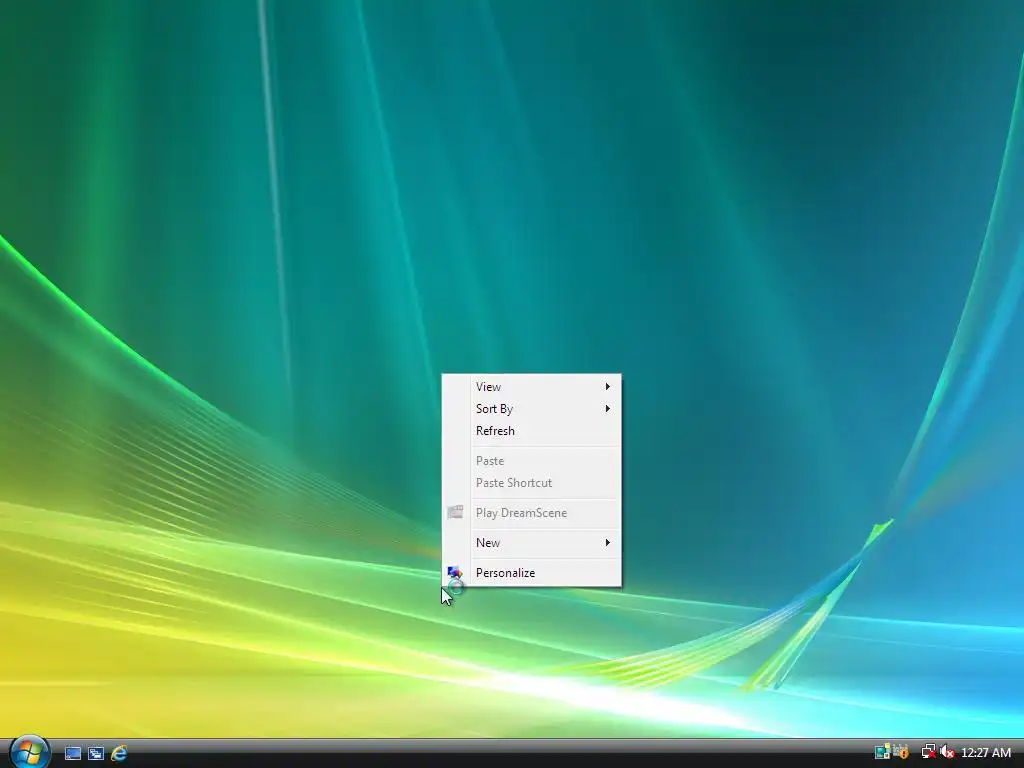Expand the arrow next to New
1024x768 pixels.
tap(607, 543)
